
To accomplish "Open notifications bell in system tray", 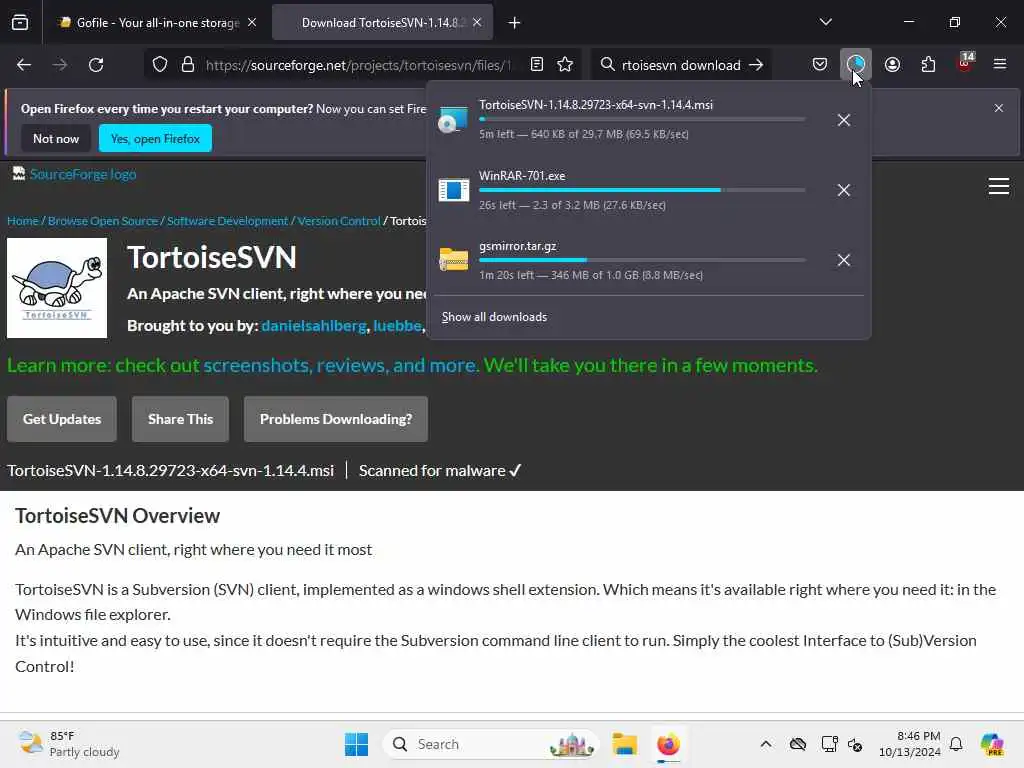I will (956, 744).
